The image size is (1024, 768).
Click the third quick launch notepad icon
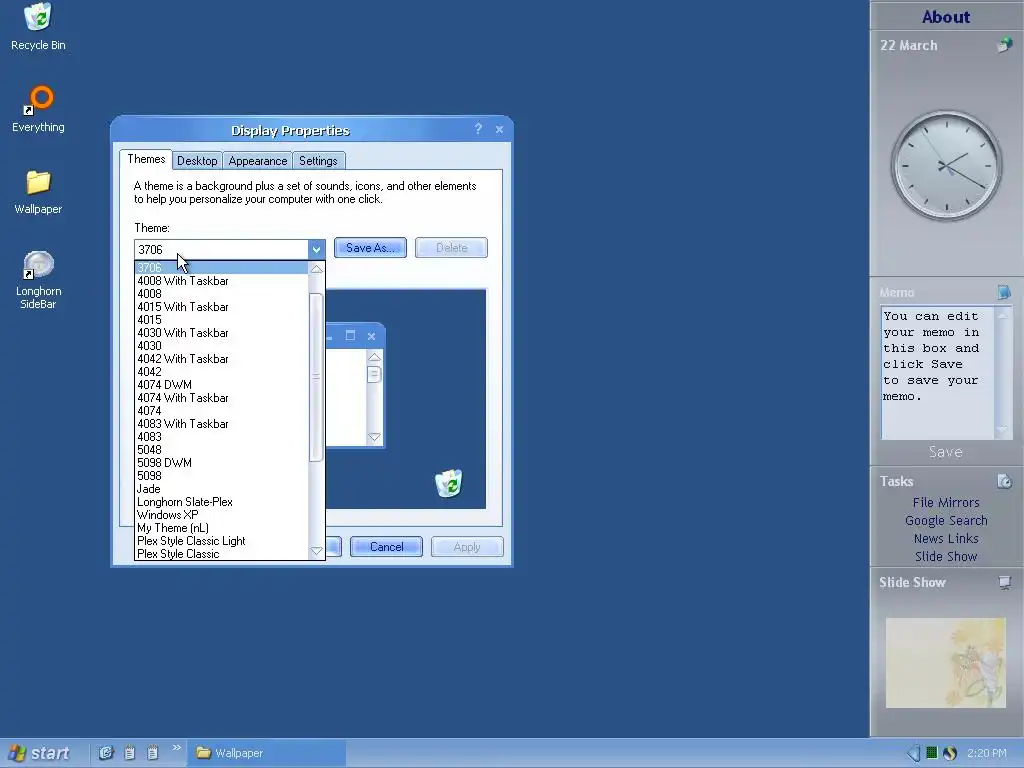click(x=152, y=753)
